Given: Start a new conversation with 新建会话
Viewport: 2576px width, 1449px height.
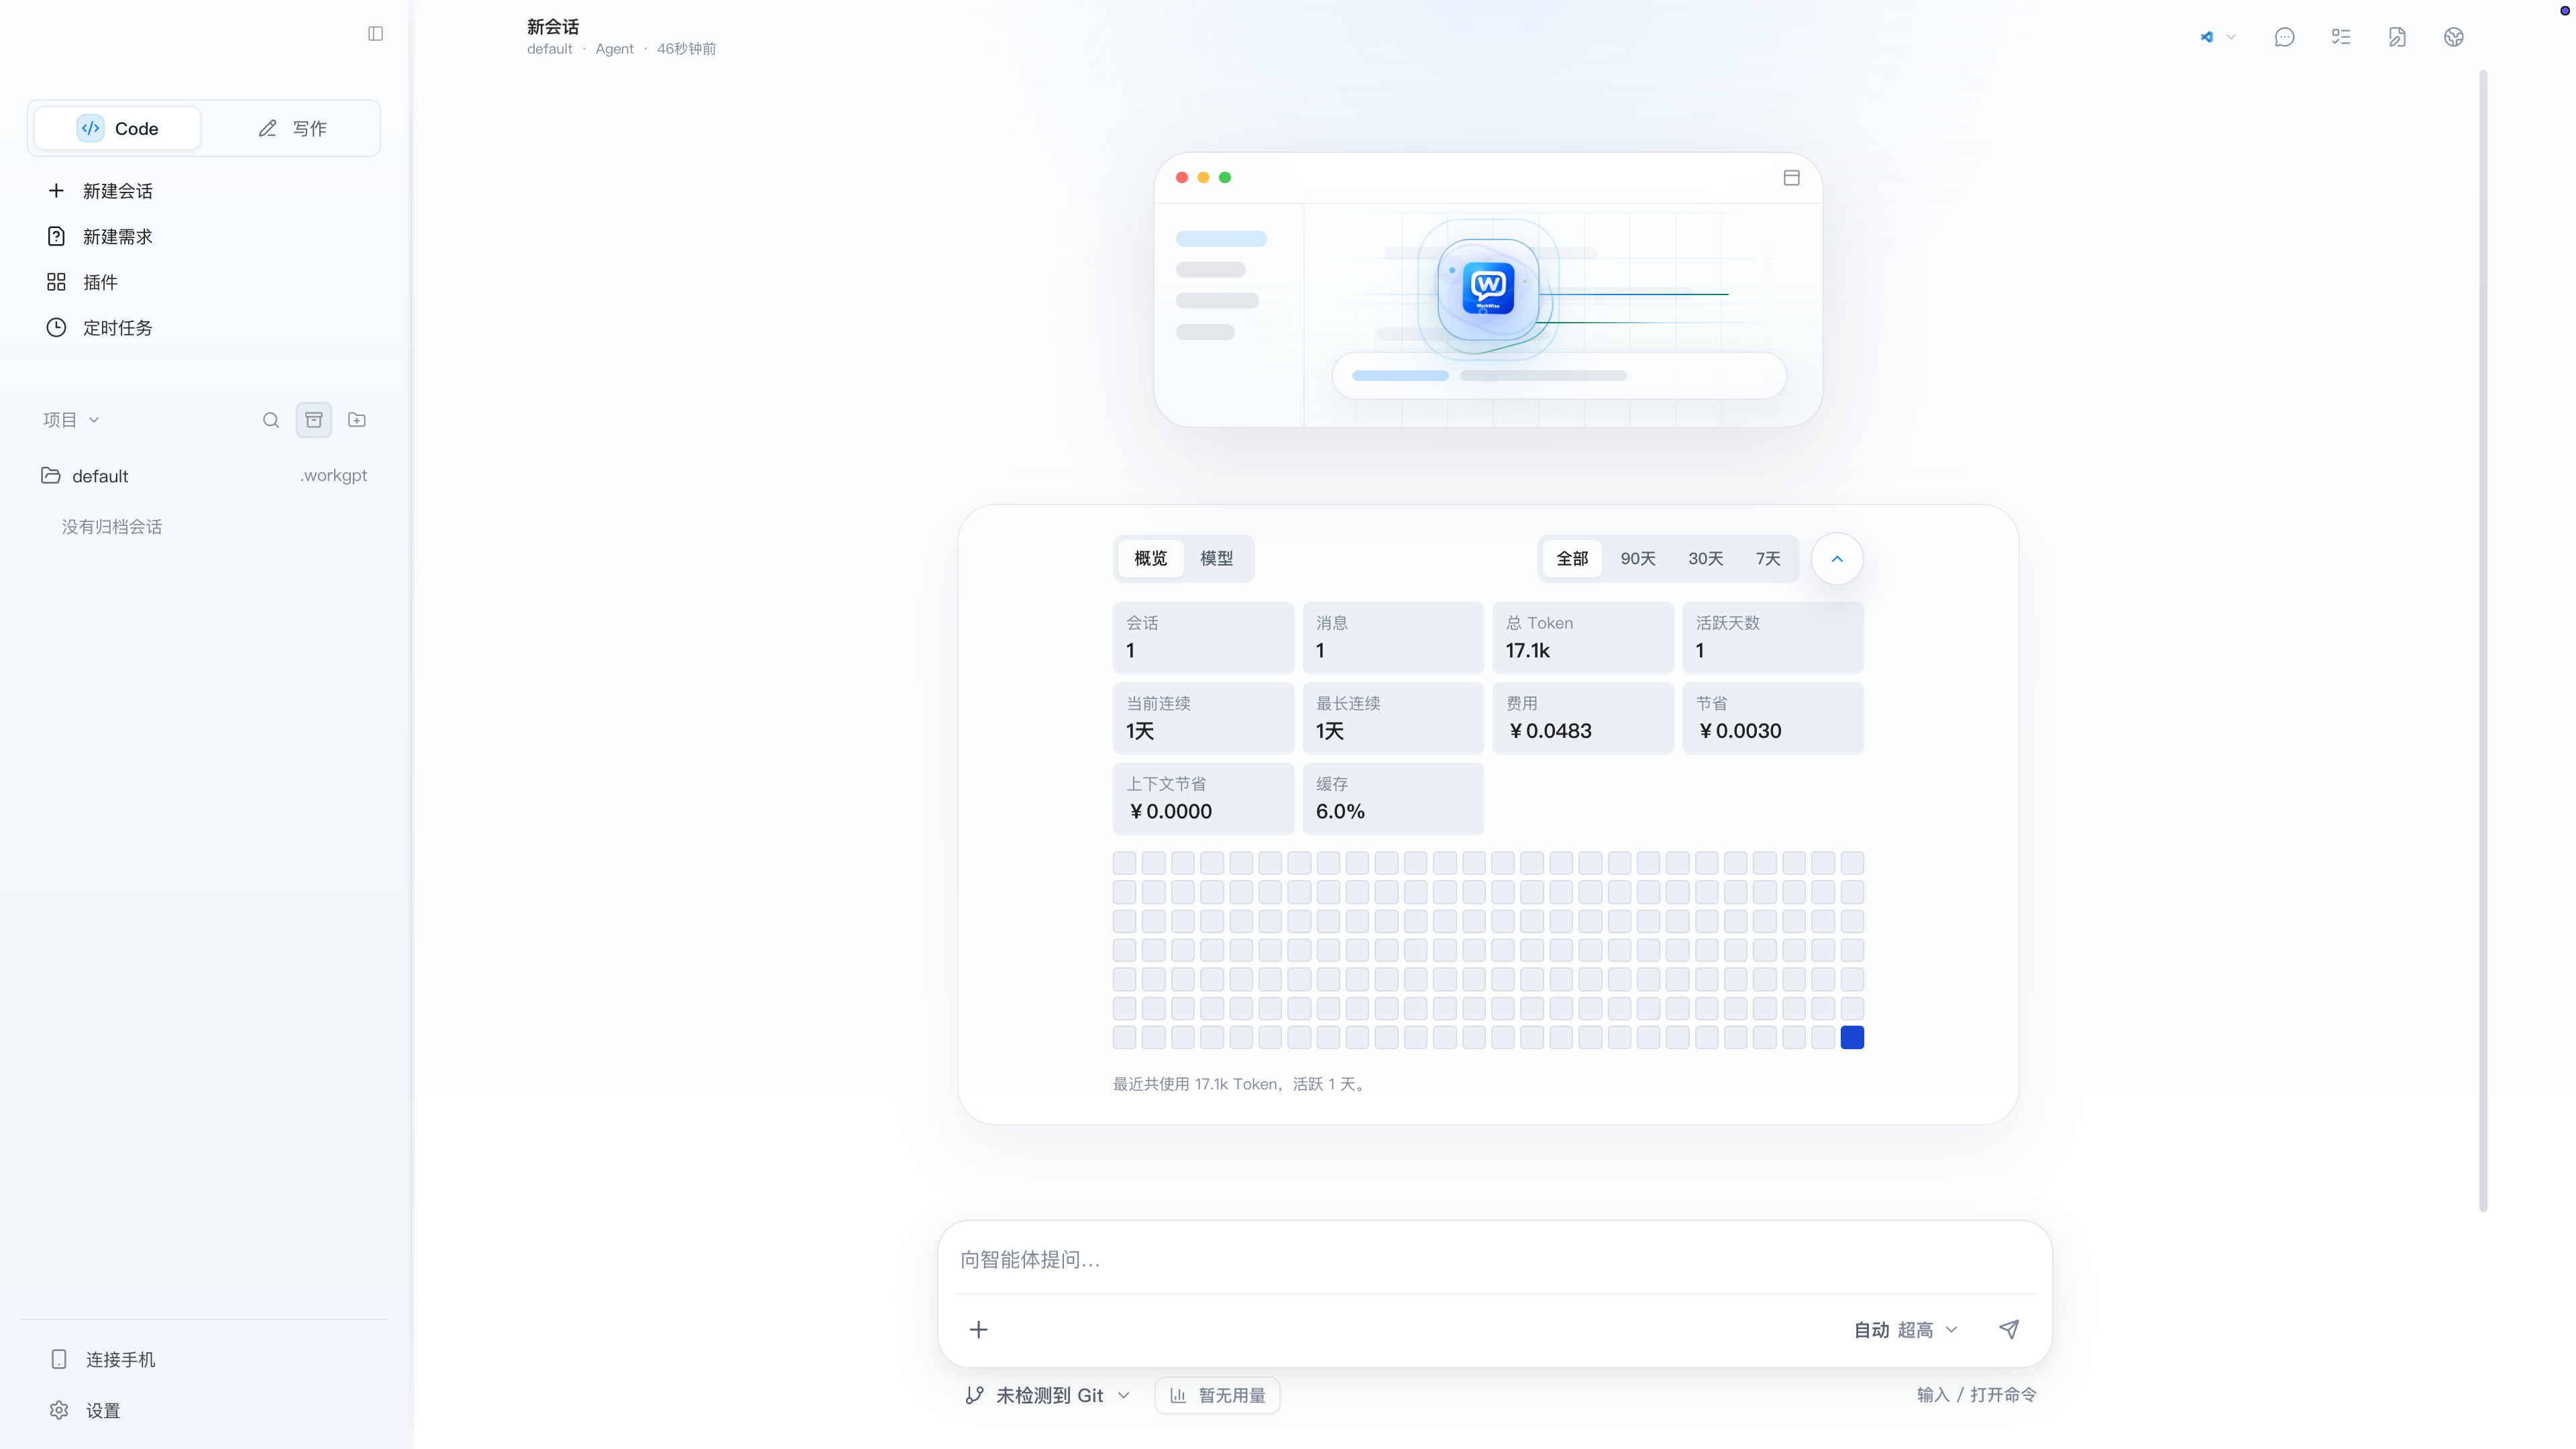Looking at the screenshot, I should [118, 191].
